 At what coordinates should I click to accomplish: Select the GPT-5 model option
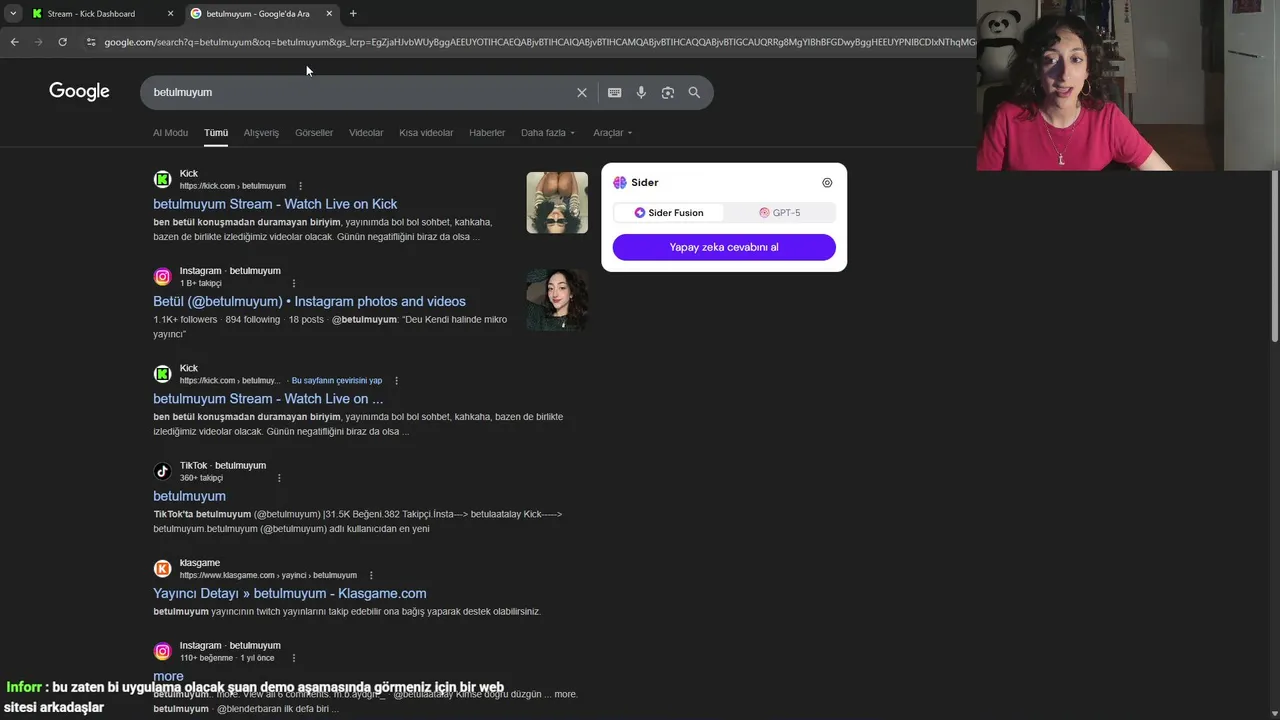[780, 213]
